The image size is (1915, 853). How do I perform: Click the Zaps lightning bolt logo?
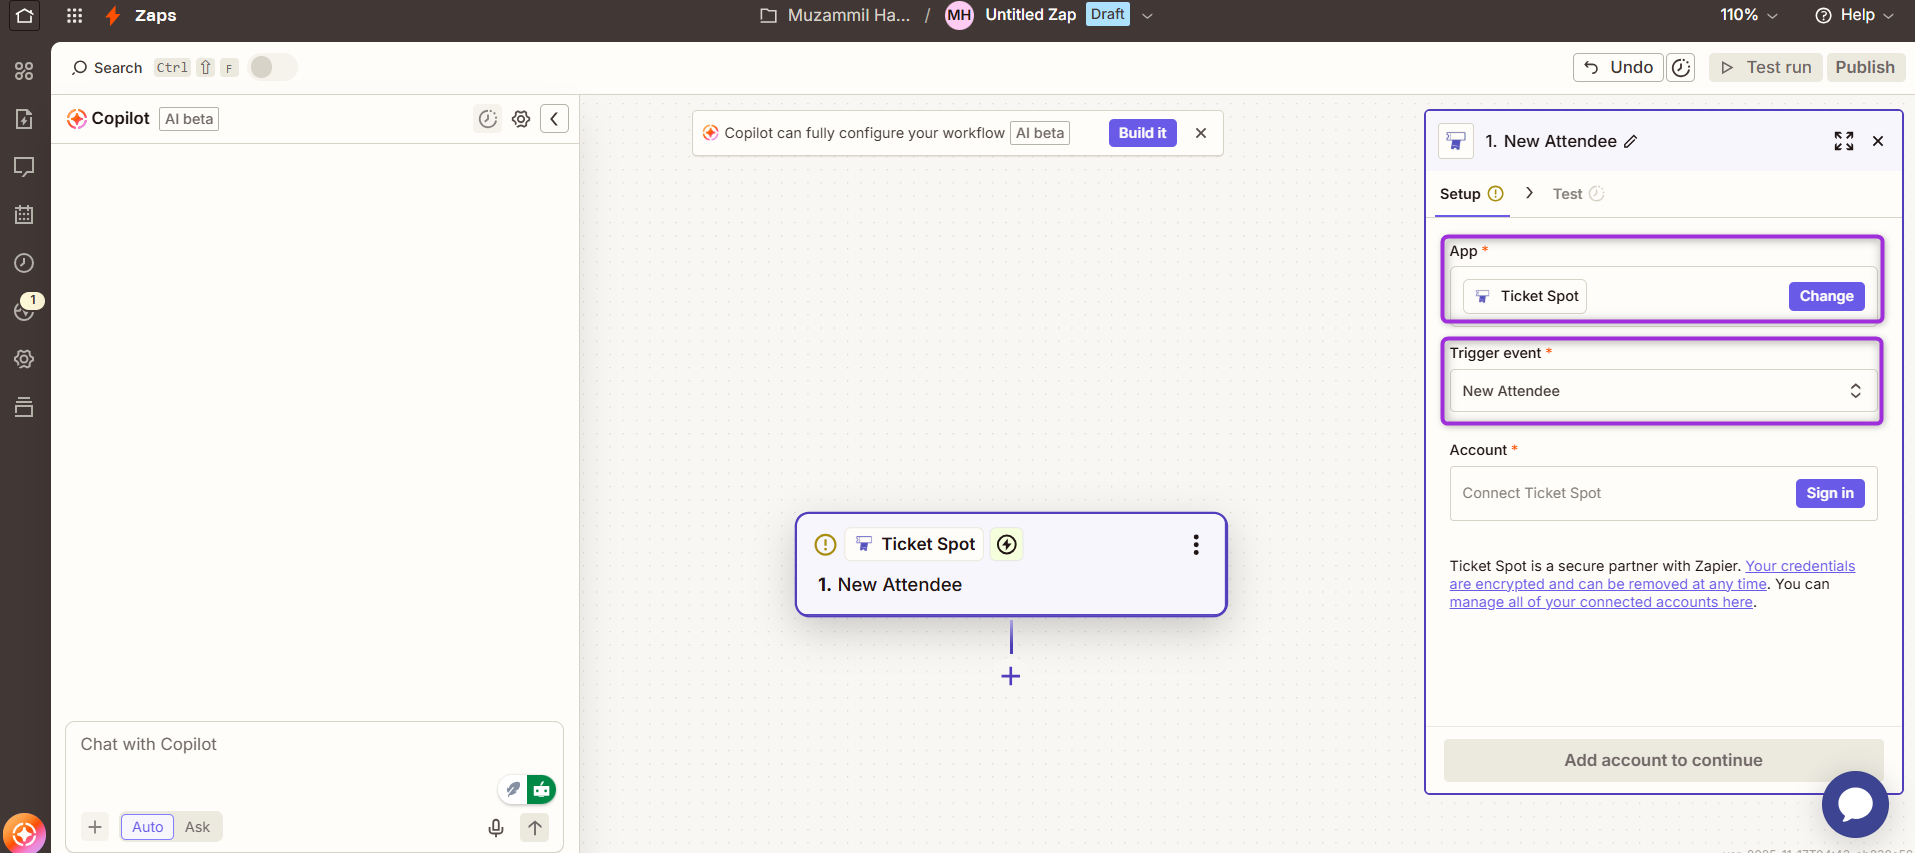113,16
